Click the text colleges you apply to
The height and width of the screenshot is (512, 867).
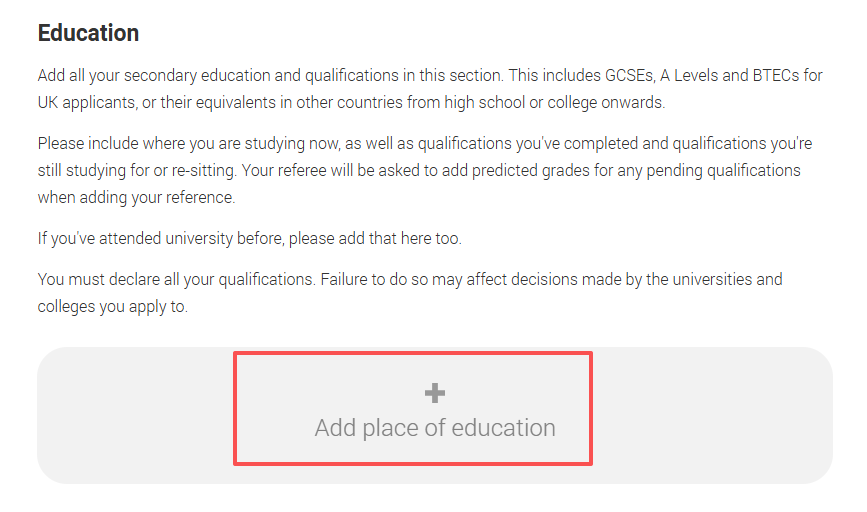click(x=112, y=307)
